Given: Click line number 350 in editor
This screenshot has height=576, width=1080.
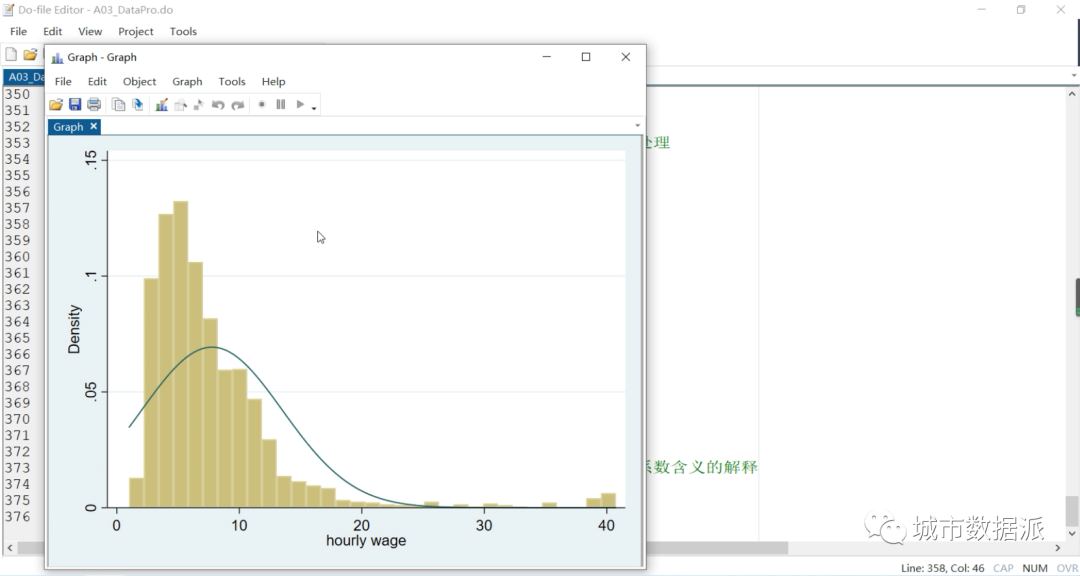Looking at the screenshot, I should point(17,94).
